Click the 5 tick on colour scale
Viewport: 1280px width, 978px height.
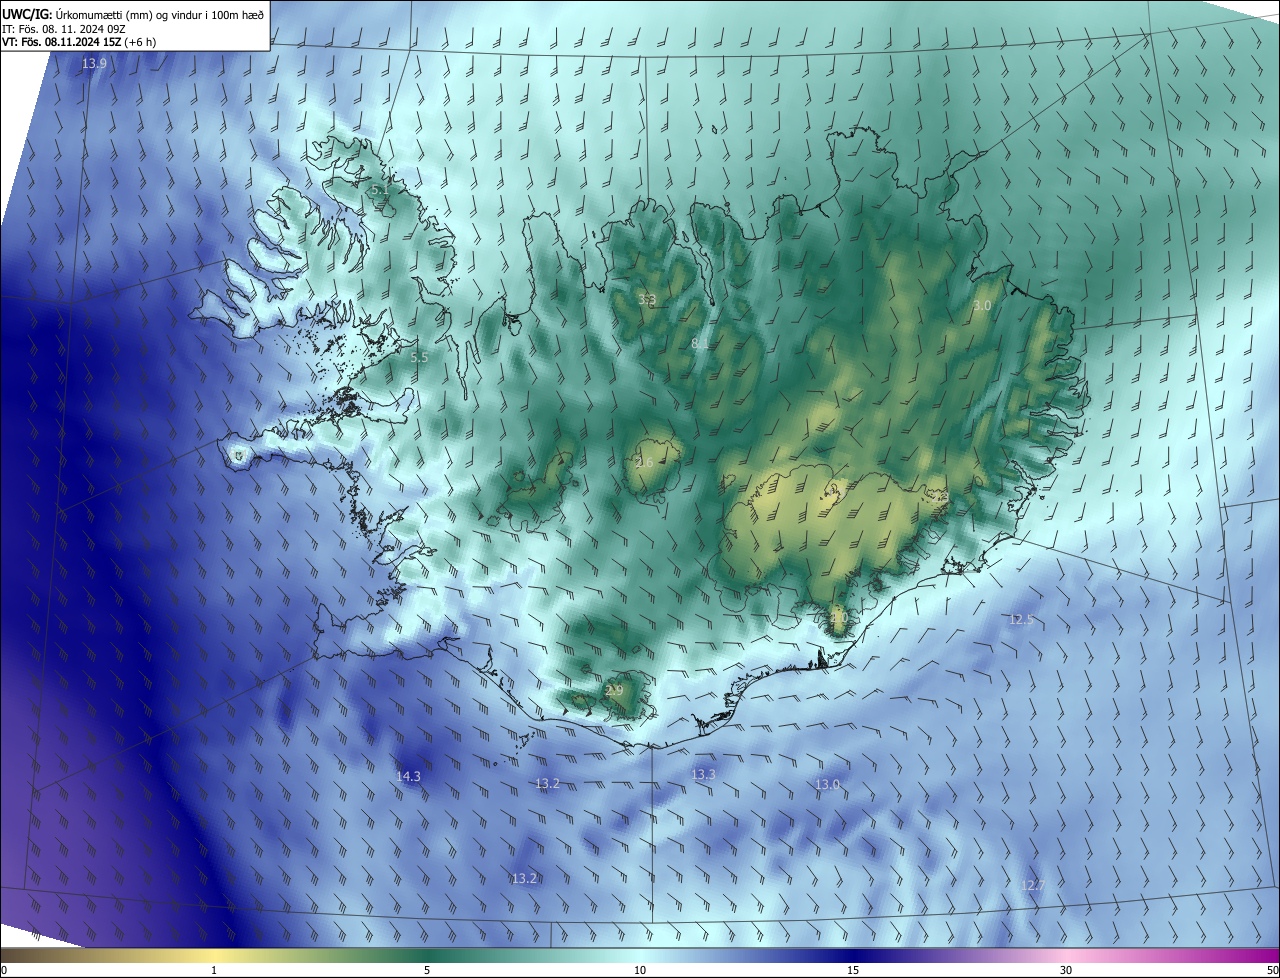coord(427,970)
